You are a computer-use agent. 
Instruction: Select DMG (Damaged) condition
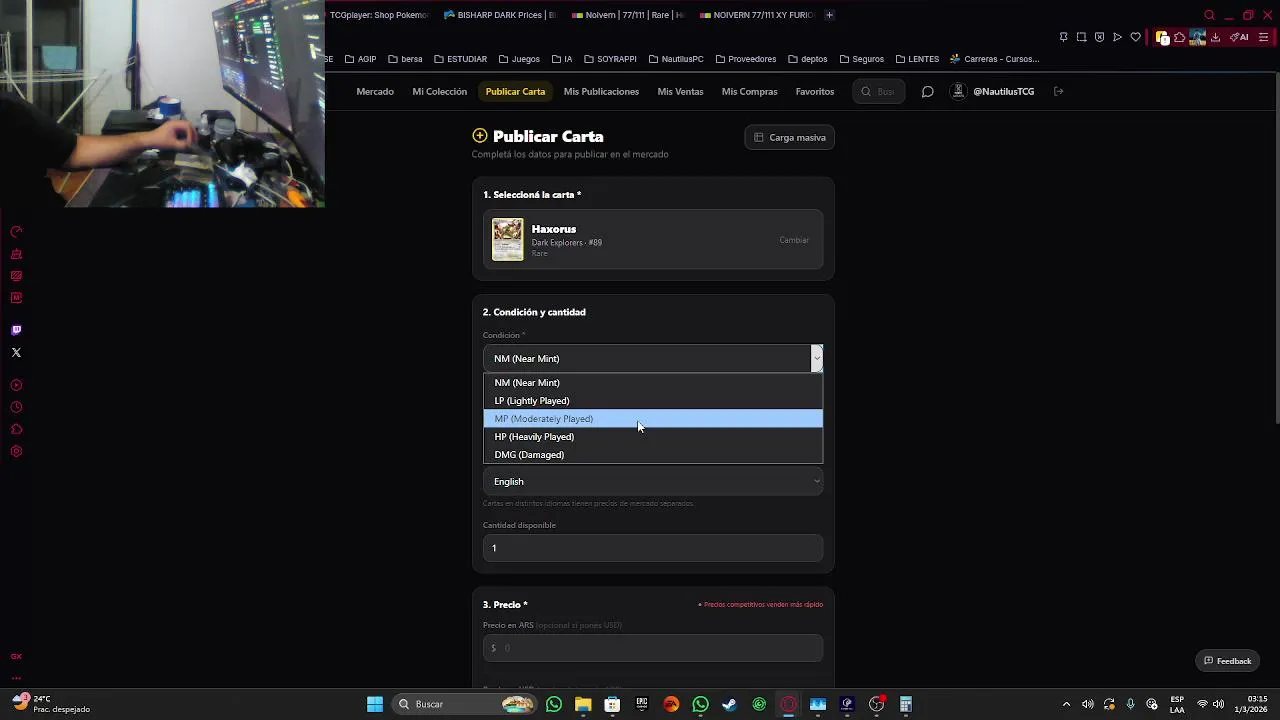[653, 455]
